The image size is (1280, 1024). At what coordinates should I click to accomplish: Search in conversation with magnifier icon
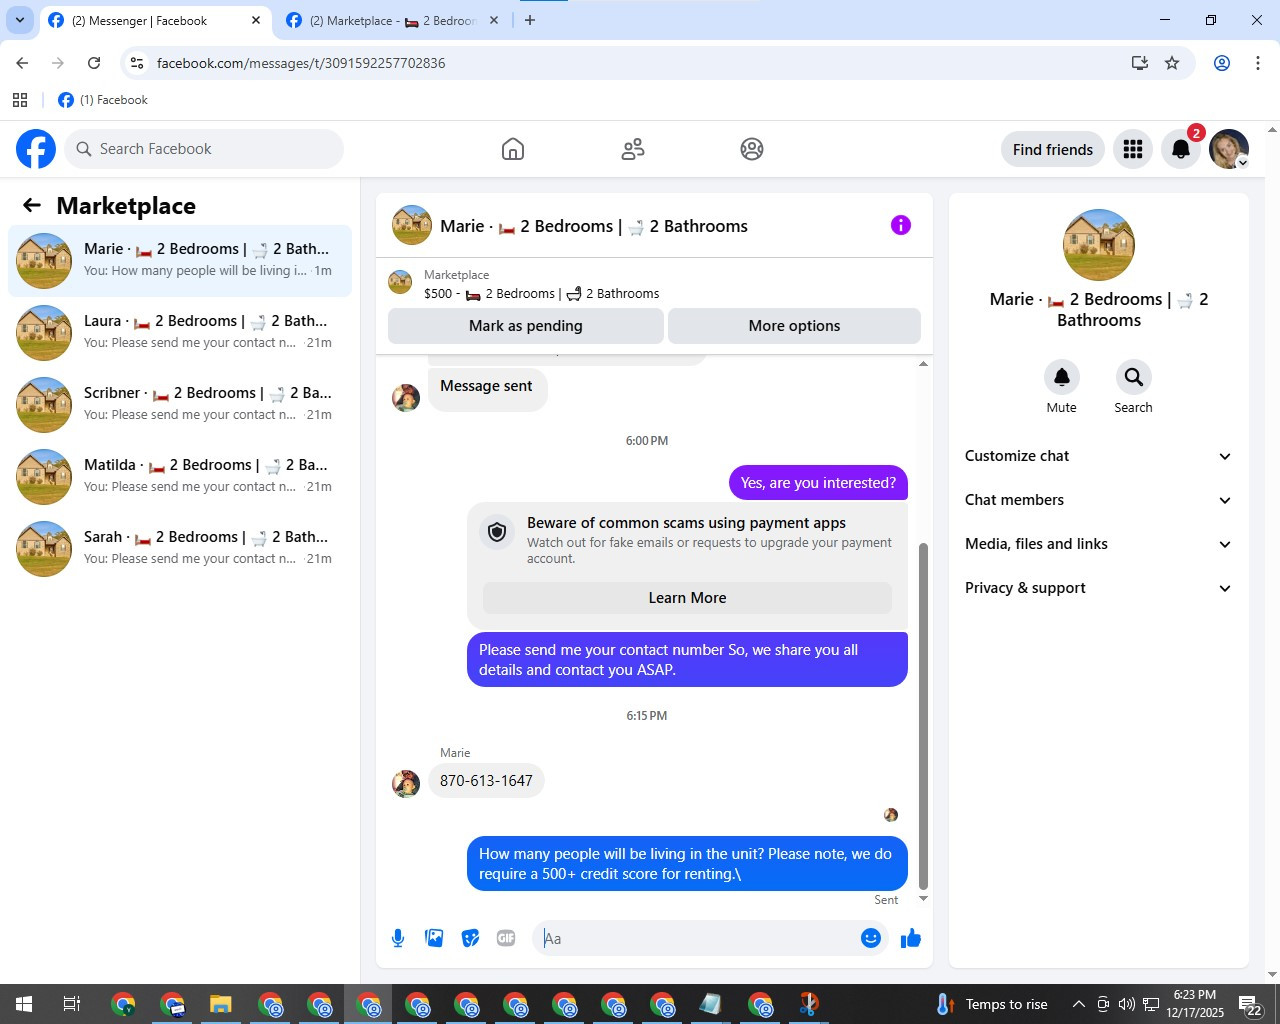click(1133, 377)
